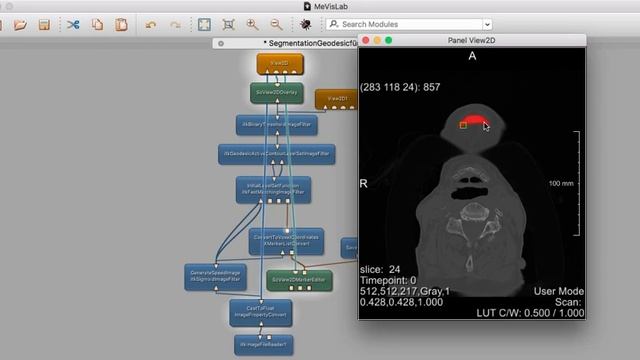The width and height of the screenshot is (640, 360).
Task: Click the "Timepoint: 0" annotation
Action: pos(388,280)
